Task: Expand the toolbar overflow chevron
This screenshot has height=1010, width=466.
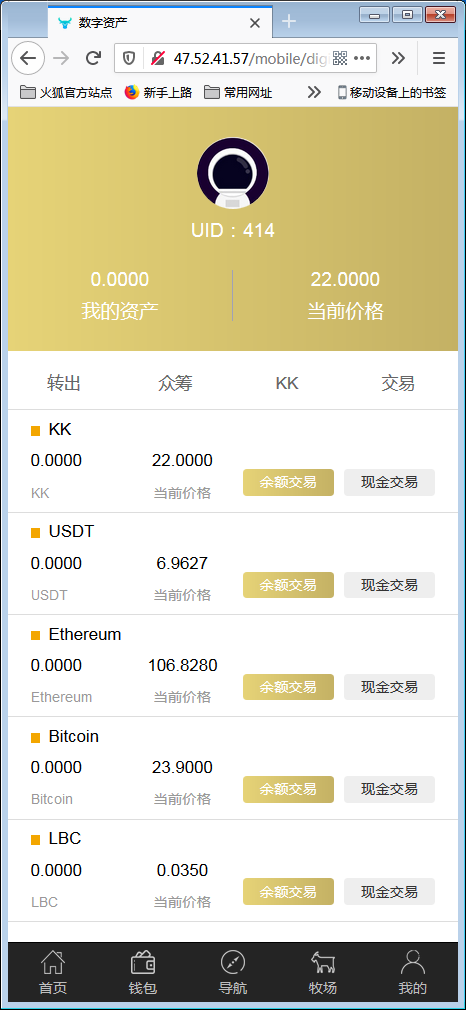Action: pyautogui.click(x=398, y=59)
